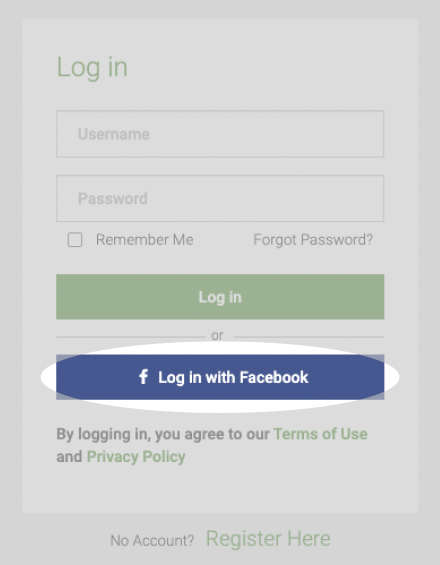440x565 pixels.
Task: Click the Facebook "f" logo icon
Action: click(x=143, y=377)
